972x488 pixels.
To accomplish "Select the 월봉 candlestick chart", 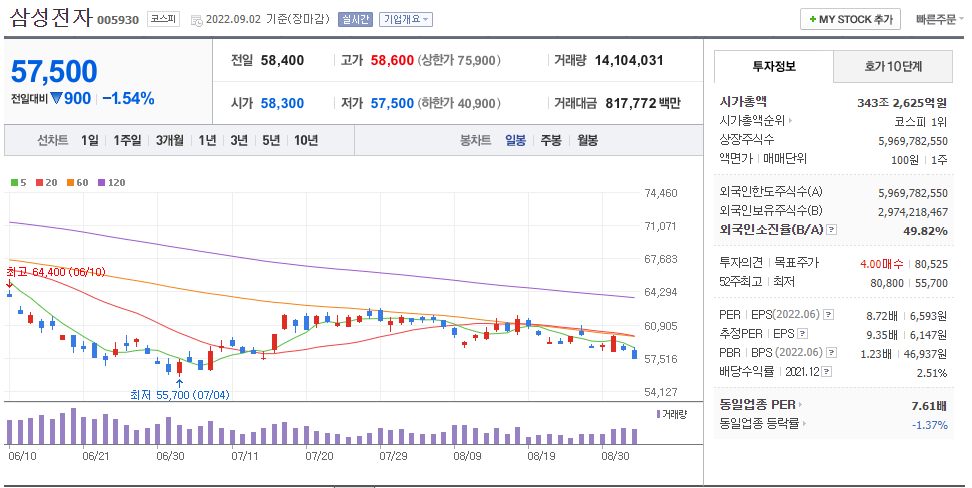I will pos(587,140).
